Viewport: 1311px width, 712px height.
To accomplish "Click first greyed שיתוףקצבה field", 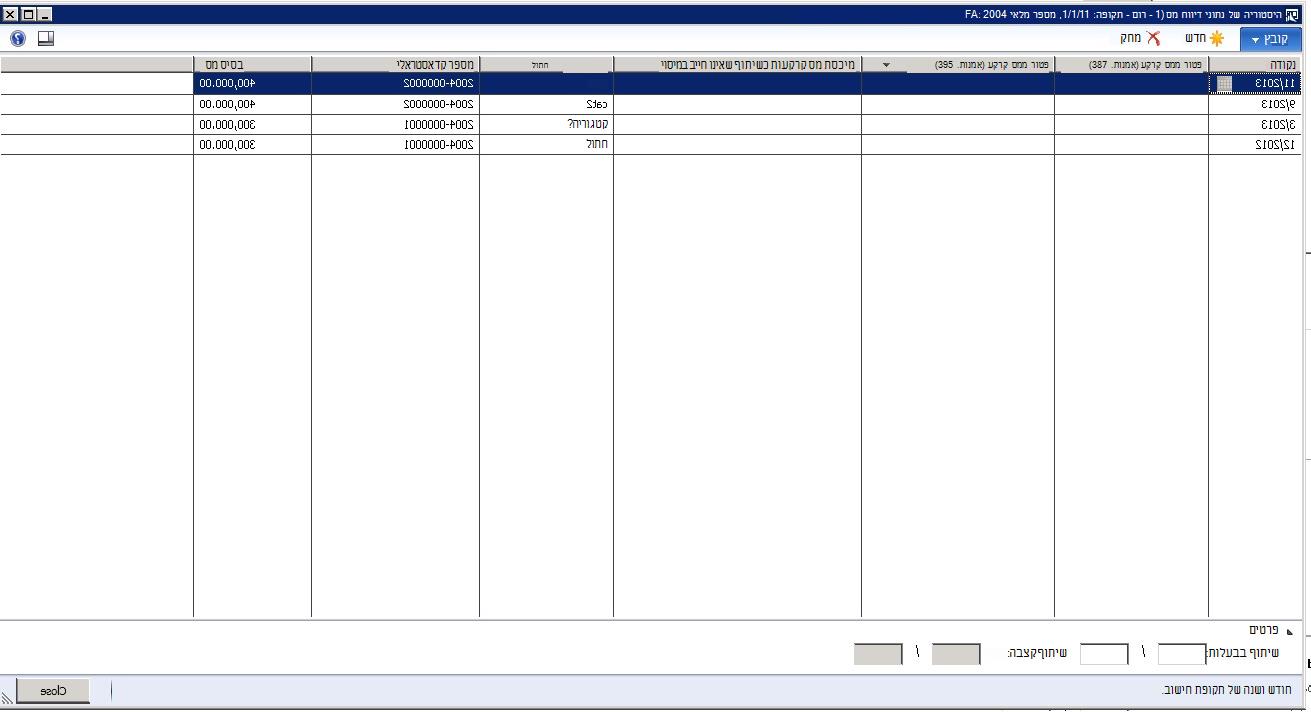I will pos(956,654).
